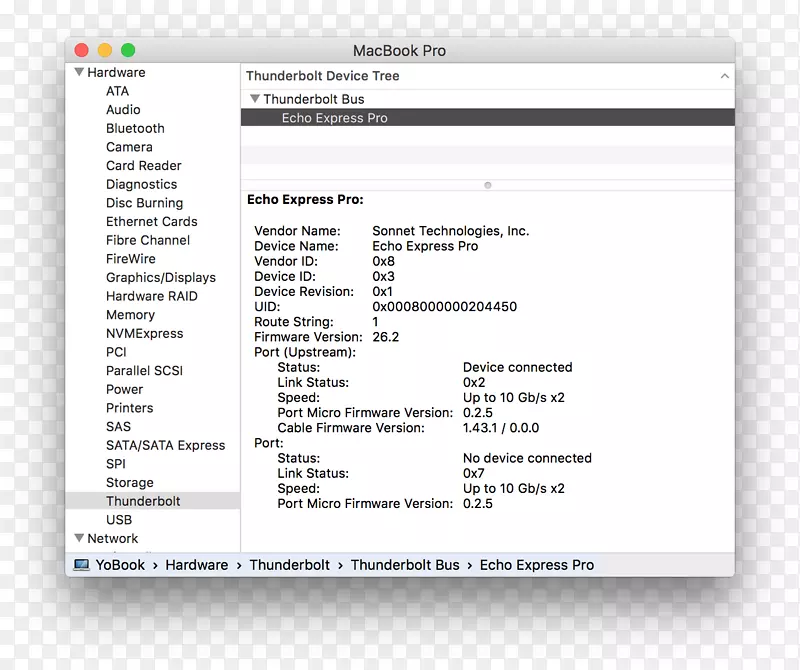Navigate to Hardware via breadcrumb
Viewport: 800px width, 670px height.
click(x=196, y=564)
